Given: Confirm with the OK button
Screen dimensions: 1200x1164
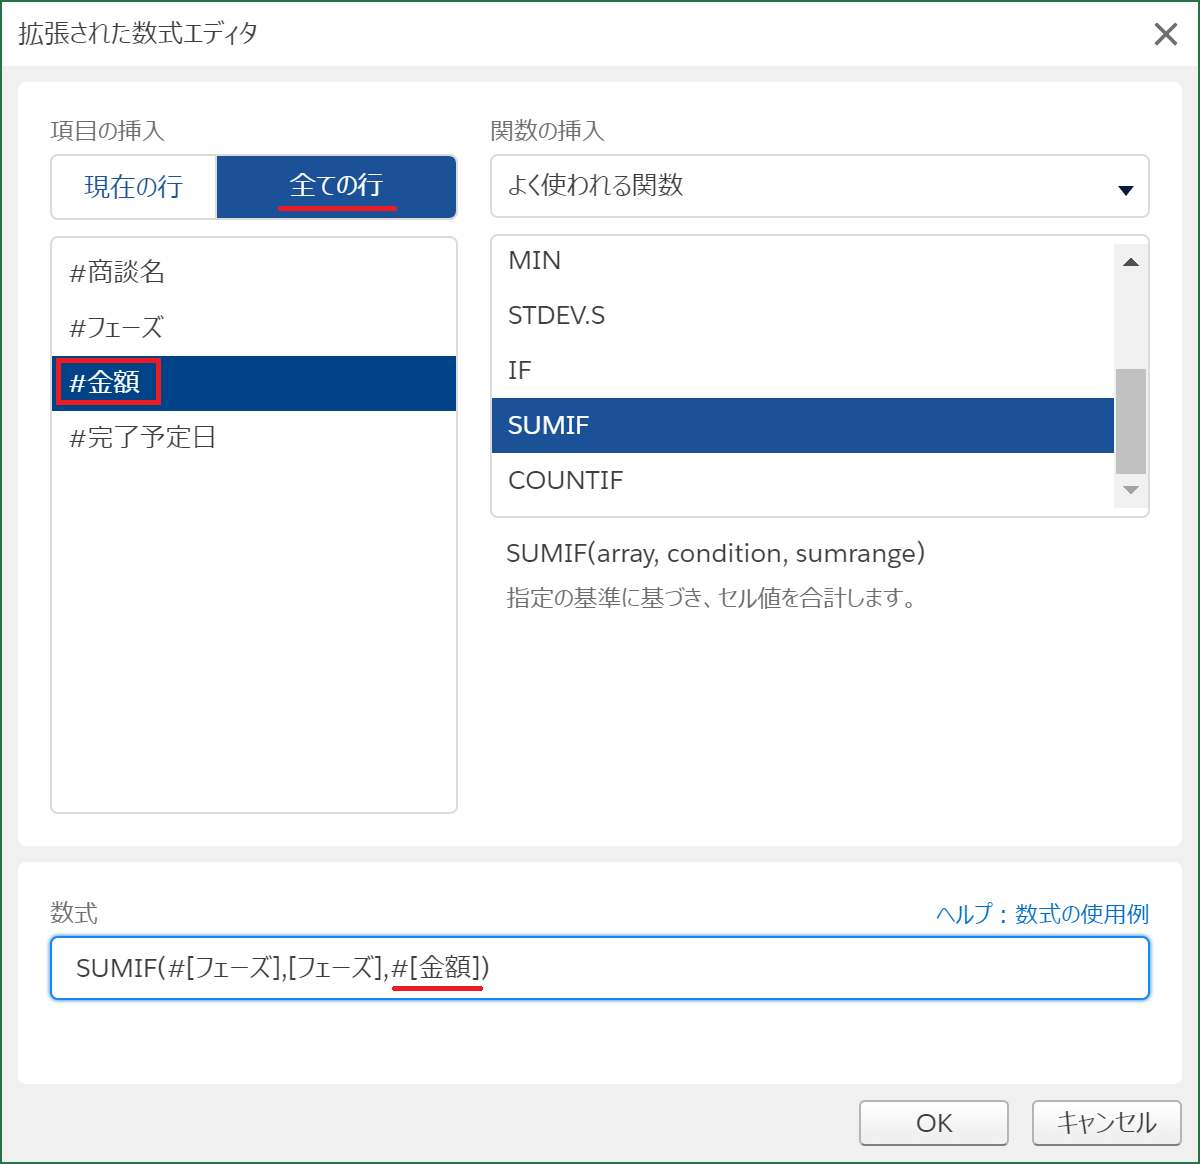Looking at the screenshot, I should (934, 1123).
